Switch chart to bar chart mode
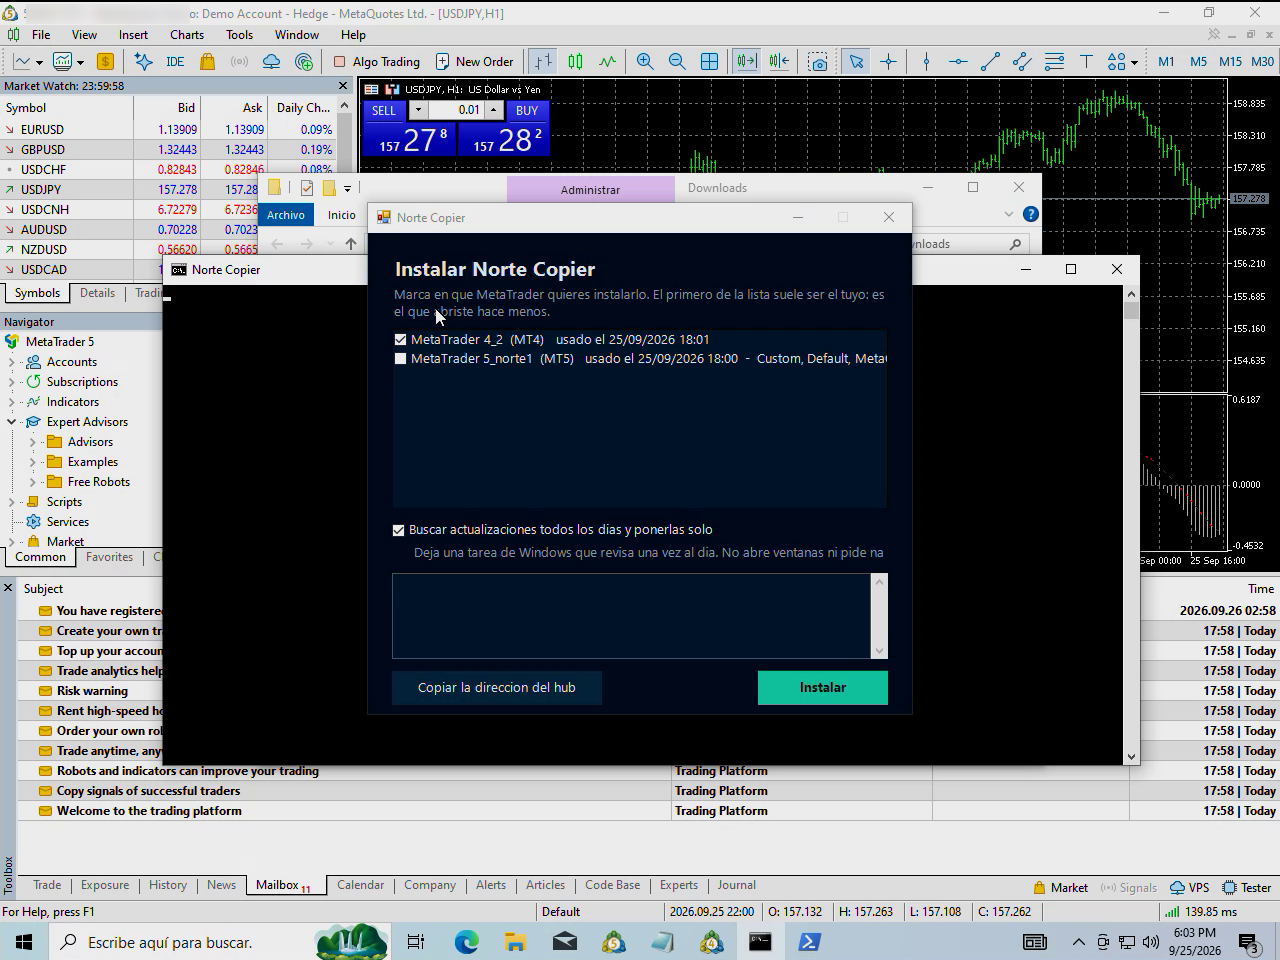 pos(543,61)
